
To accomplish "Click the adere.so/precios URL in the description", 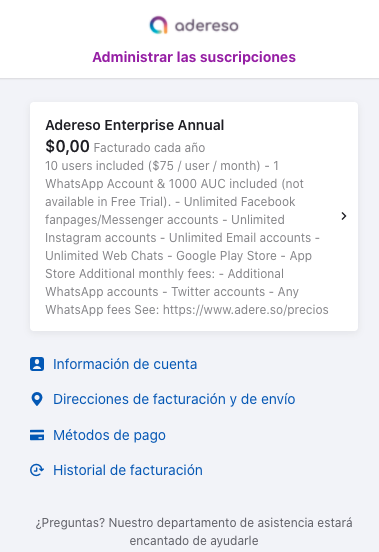I will [246, 310].
